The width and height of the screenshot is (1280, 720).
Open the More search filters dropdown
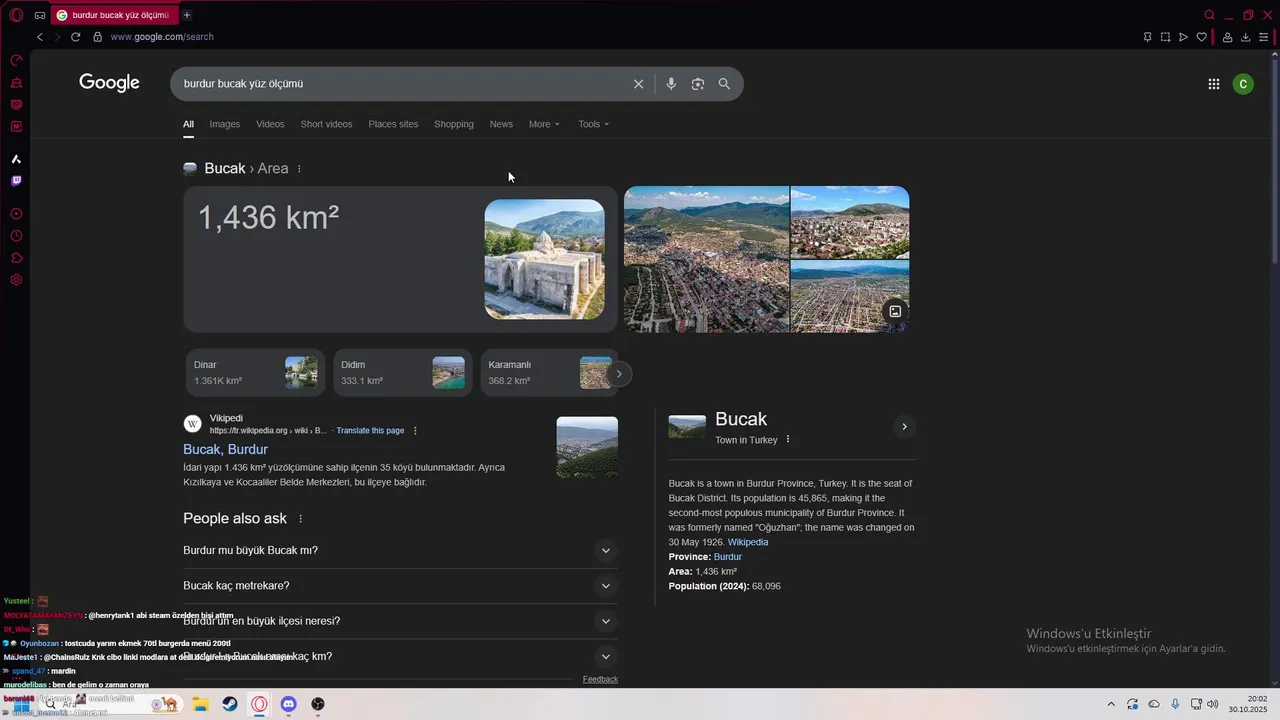544,124
